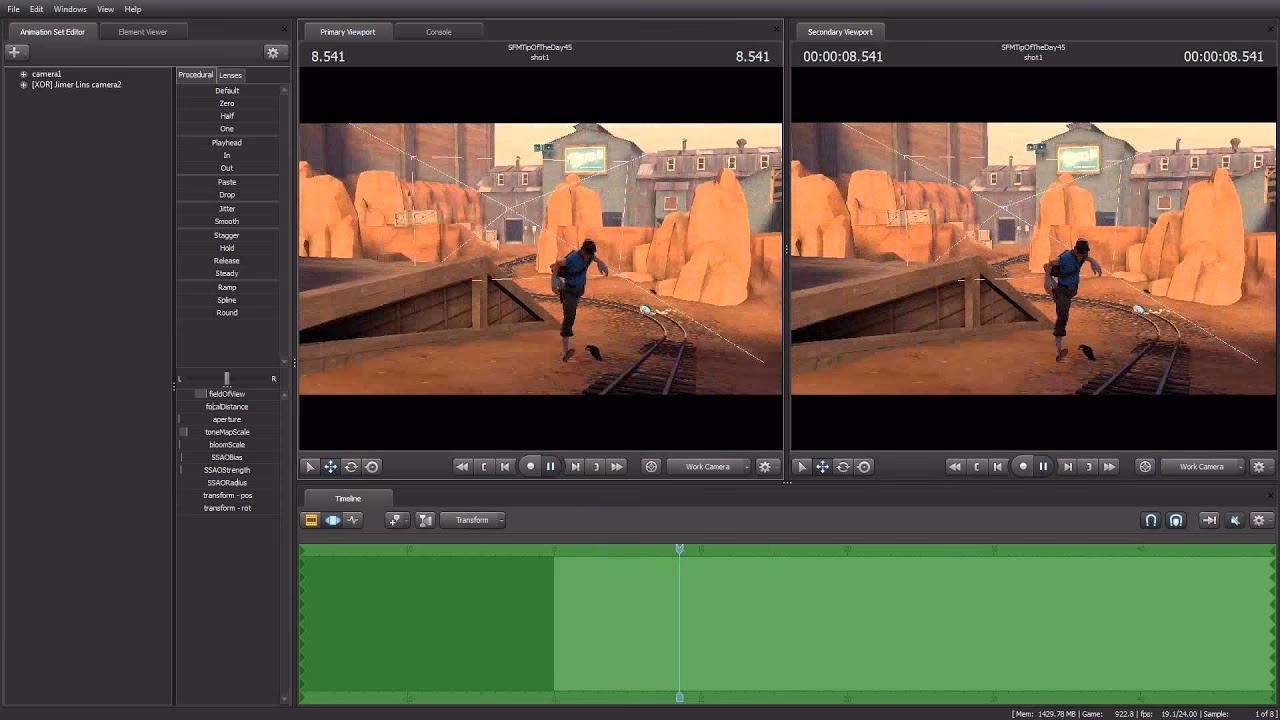The image size is (1280, 720).
Task: Open the View menu
Action: (105, 9)
